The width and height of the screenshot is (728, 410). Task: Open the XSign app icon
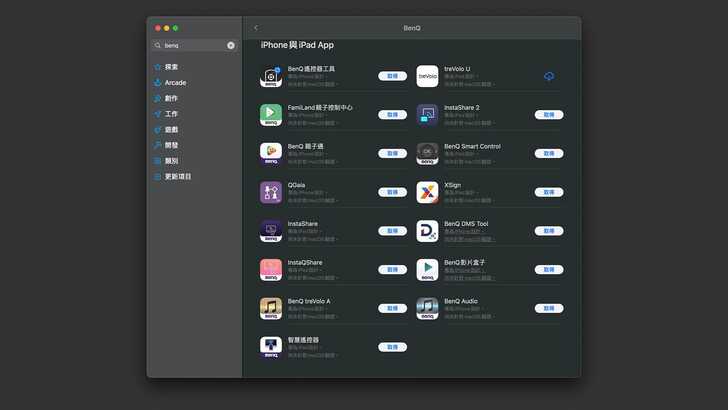(427, 192)
